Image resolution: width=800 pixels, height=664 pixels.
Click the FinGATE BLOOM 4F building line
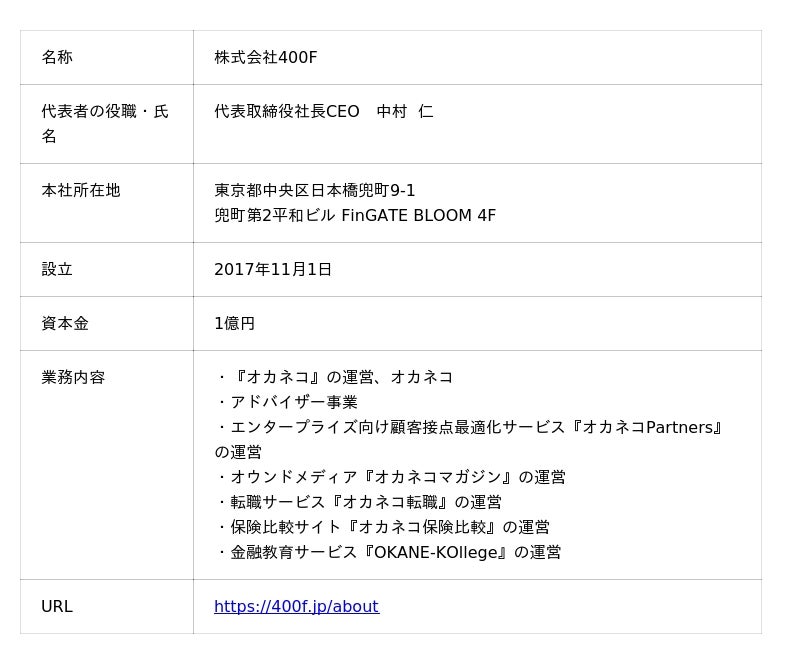click(x=354, y=215)
